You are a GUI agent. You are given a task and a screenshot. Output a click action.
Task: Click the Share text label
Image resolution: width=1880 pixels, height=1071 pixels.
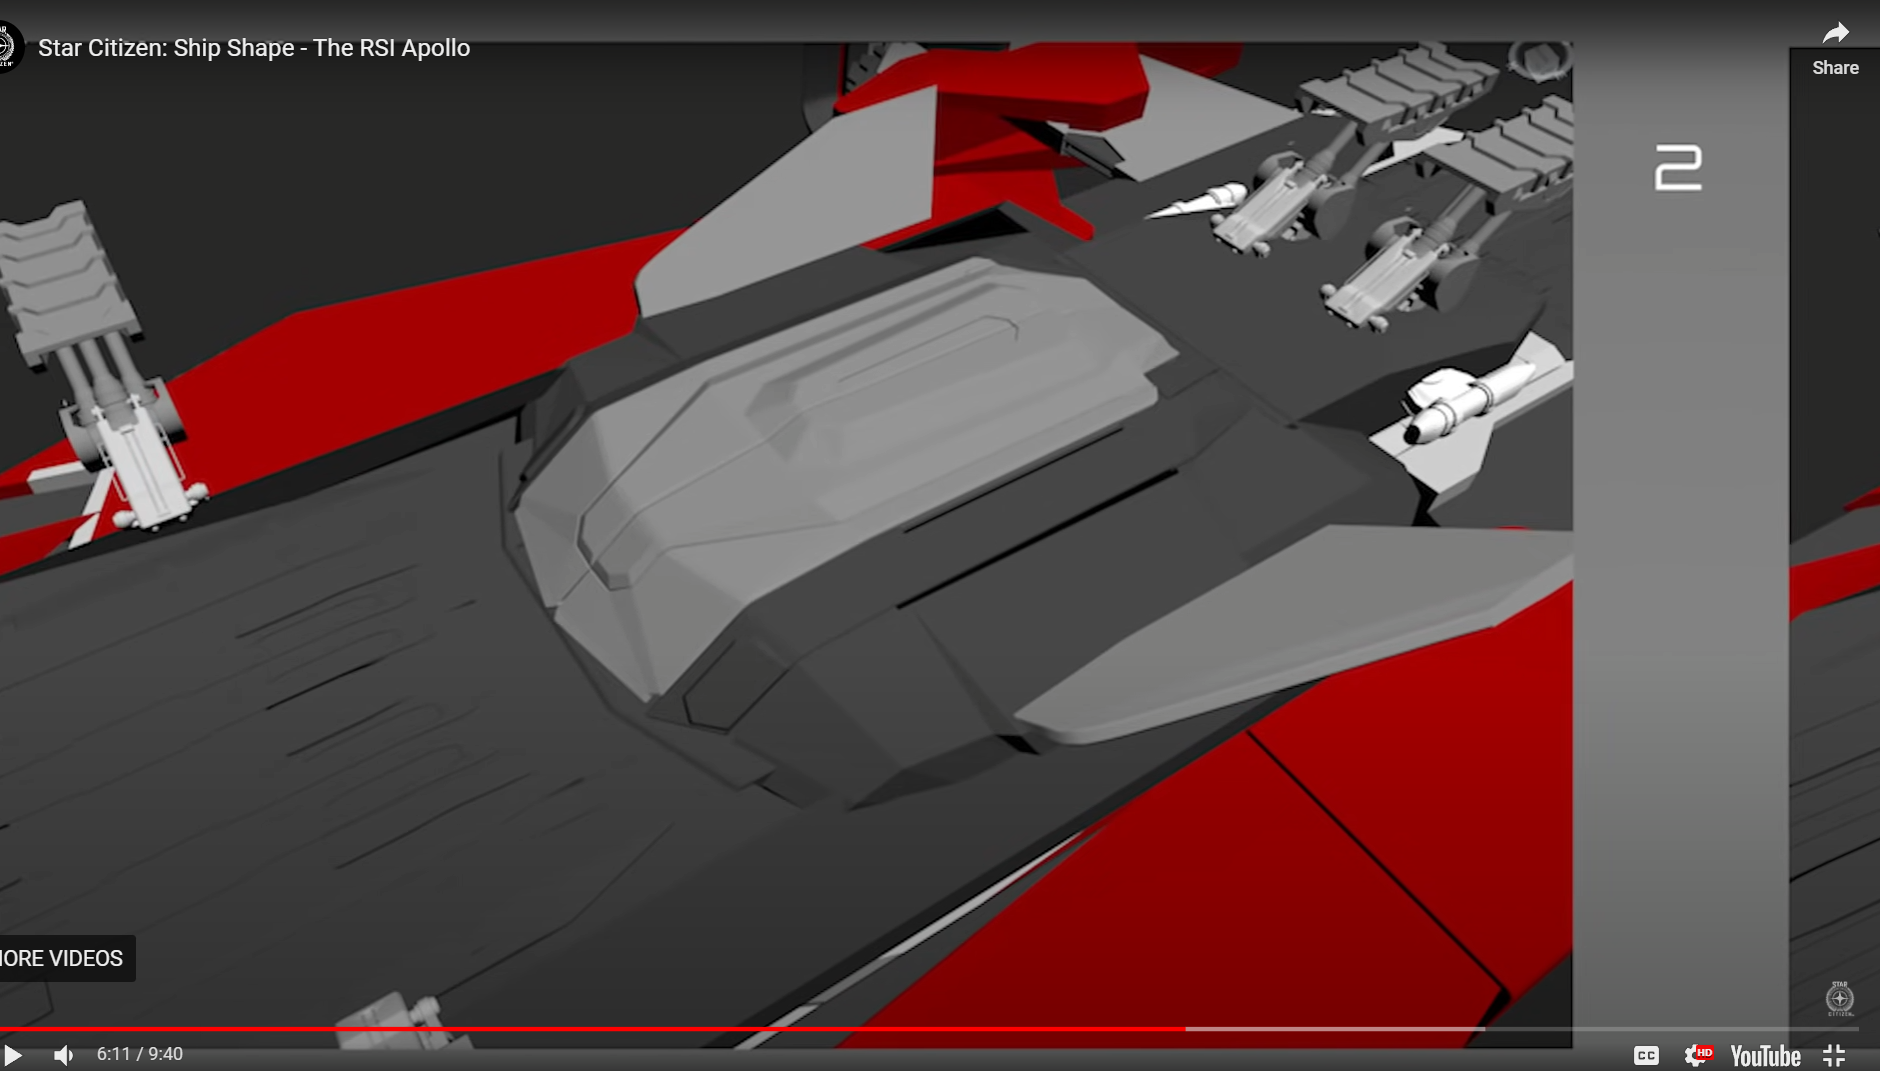[1836, 67]
